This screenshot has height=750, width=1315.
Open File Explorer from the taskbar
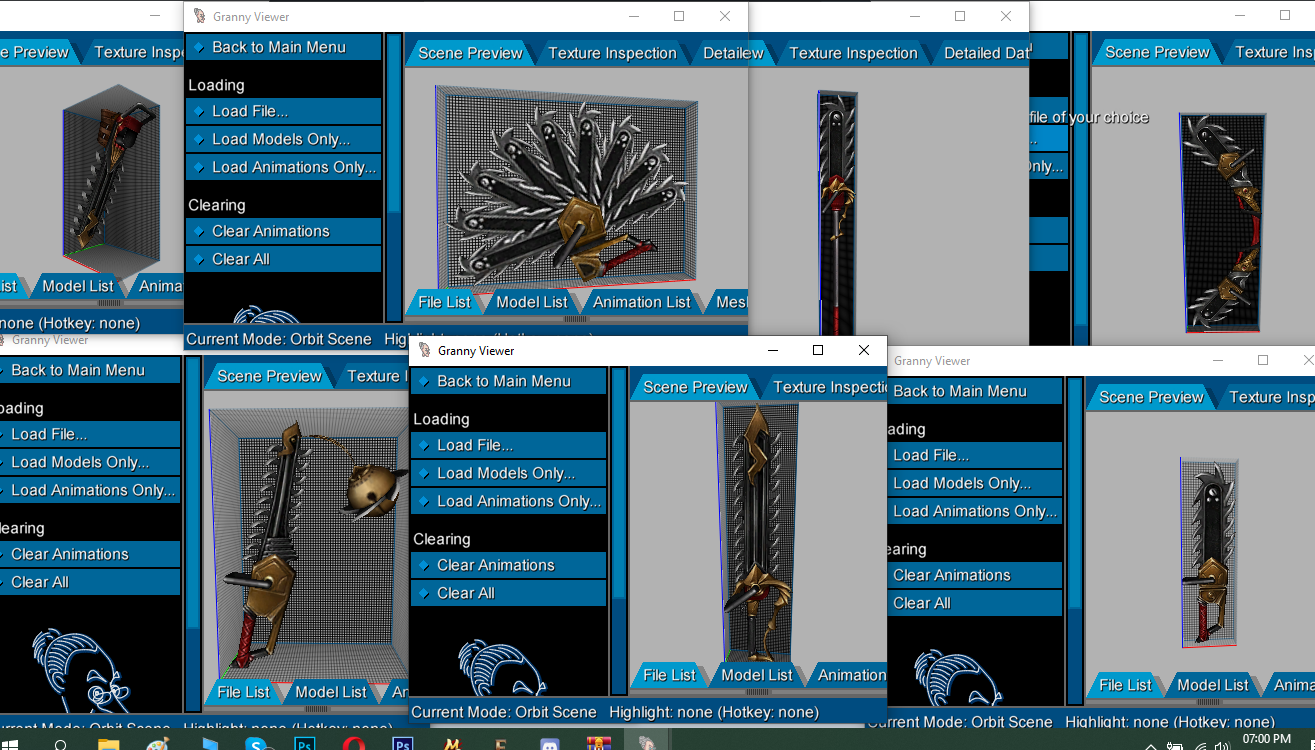108,744
